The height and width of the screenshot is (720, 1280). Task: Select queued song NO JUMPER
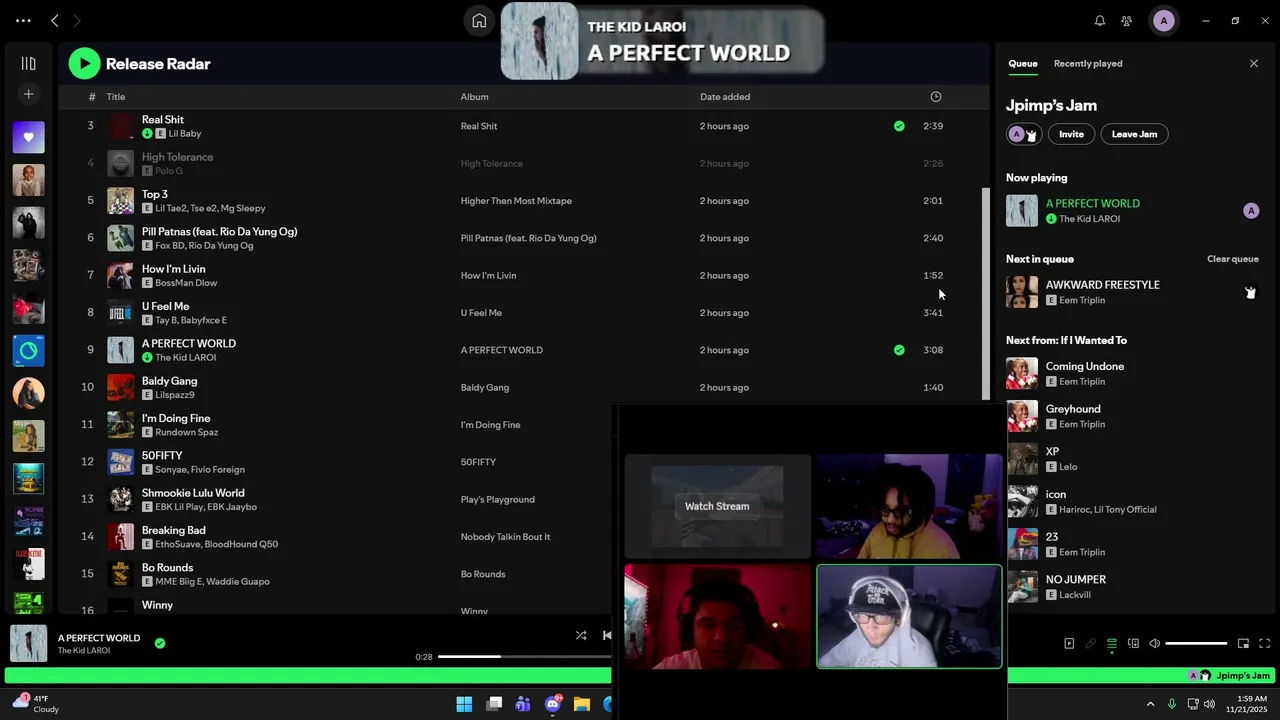click(x=1075, y=580)
